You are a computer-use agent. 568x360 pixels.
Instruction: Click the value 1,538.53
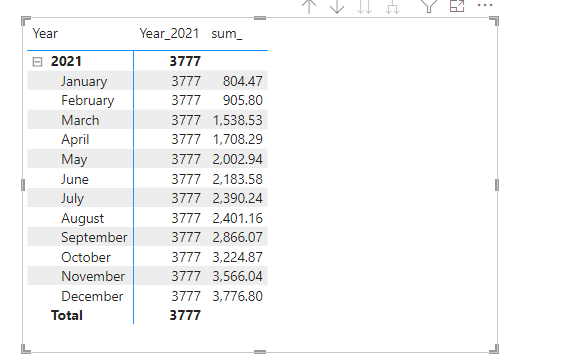pyautogui.click(x=237, y=121)
